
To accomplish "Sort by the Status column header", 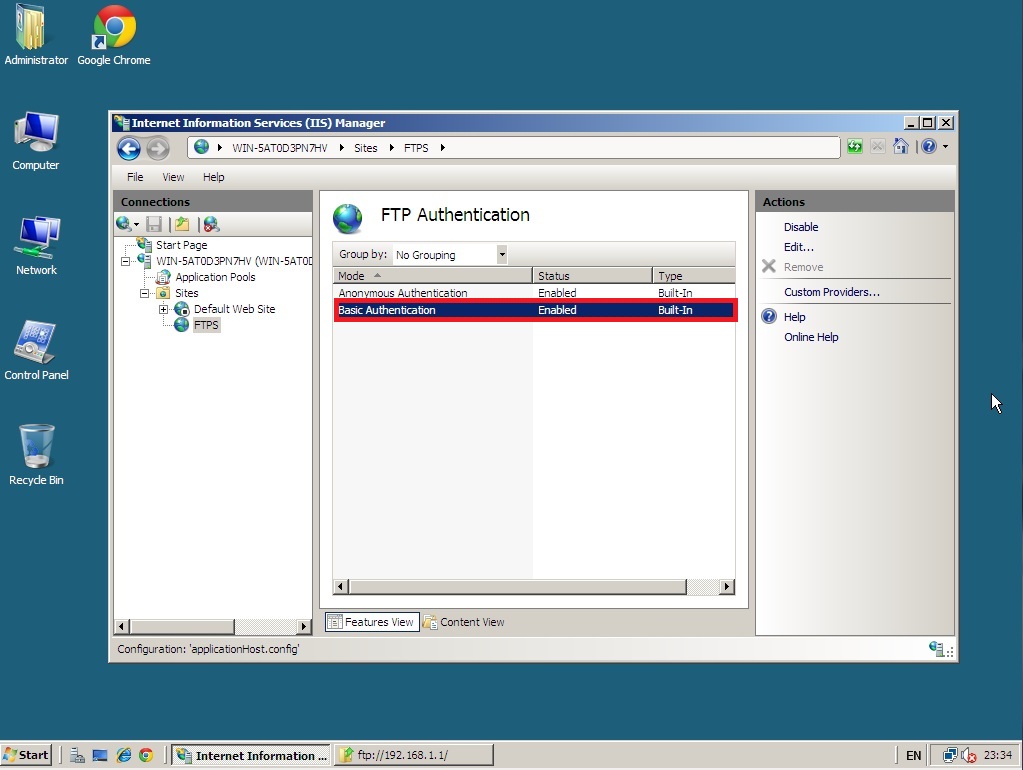I will pos(592,275).
